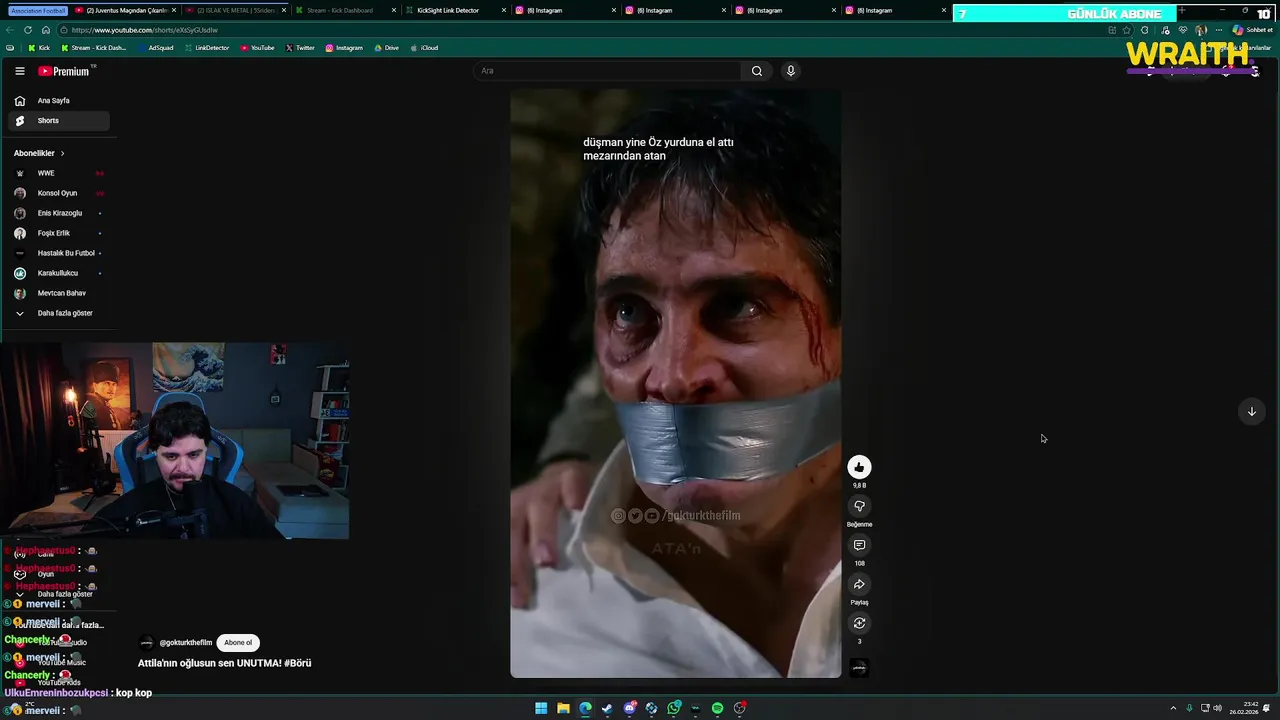Open the Mevtcan Bahav channel
Screen dimensions: 1280x720
point(59,293)
